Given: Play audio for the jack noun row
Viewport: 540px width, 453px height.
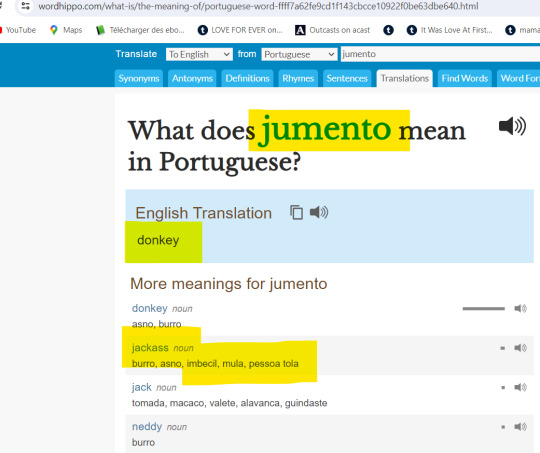Looking at the screenshot, I should coord(520,388).
